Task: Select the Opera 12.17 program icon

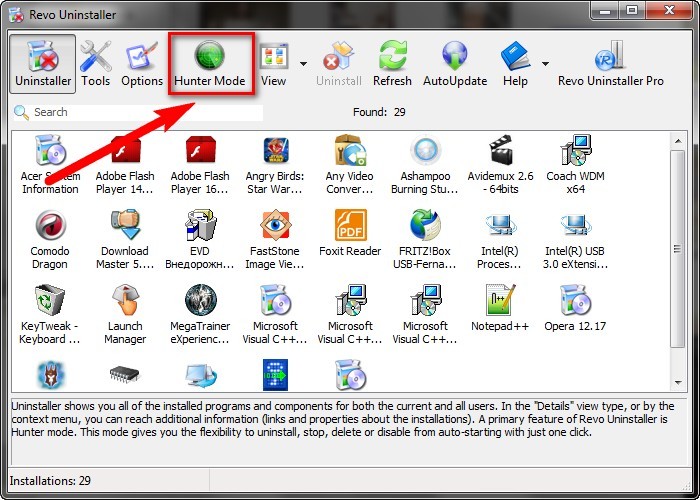Action: [x=575, y=308]
